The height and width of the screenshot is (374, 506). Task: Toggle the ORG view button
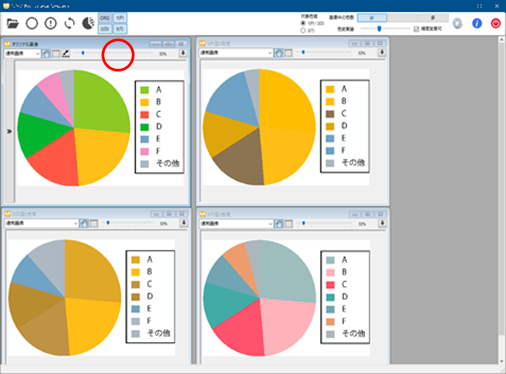tap(105, 18)
